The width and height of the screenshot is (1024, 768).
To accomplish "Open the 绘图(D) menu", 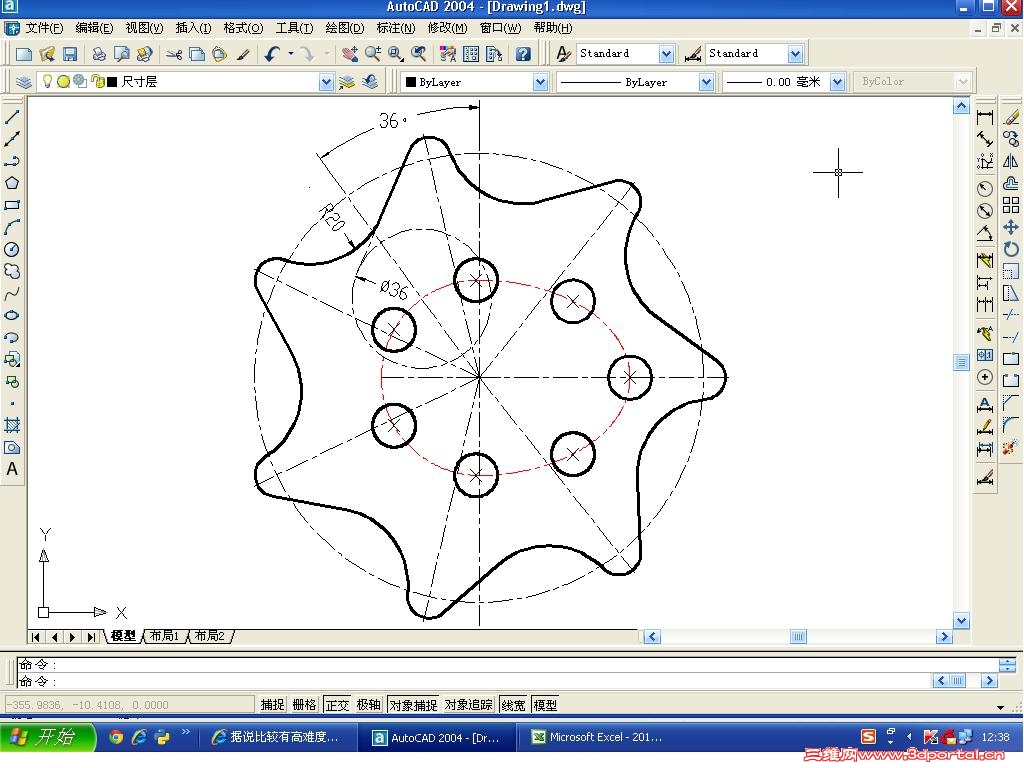I will pyautogui.click(x=345, y=28).
